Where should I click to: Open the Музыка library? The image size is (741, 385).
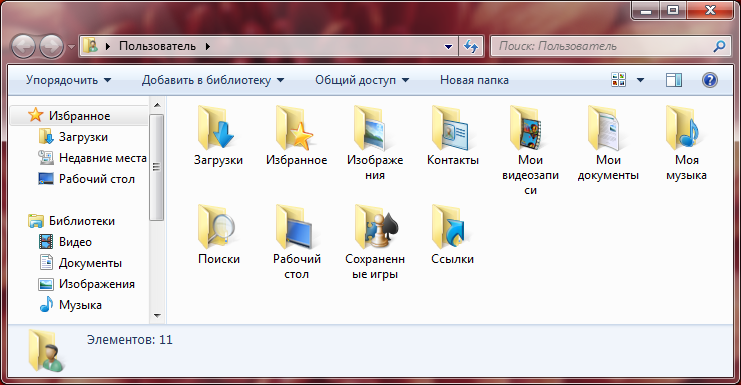click(70, 305)
